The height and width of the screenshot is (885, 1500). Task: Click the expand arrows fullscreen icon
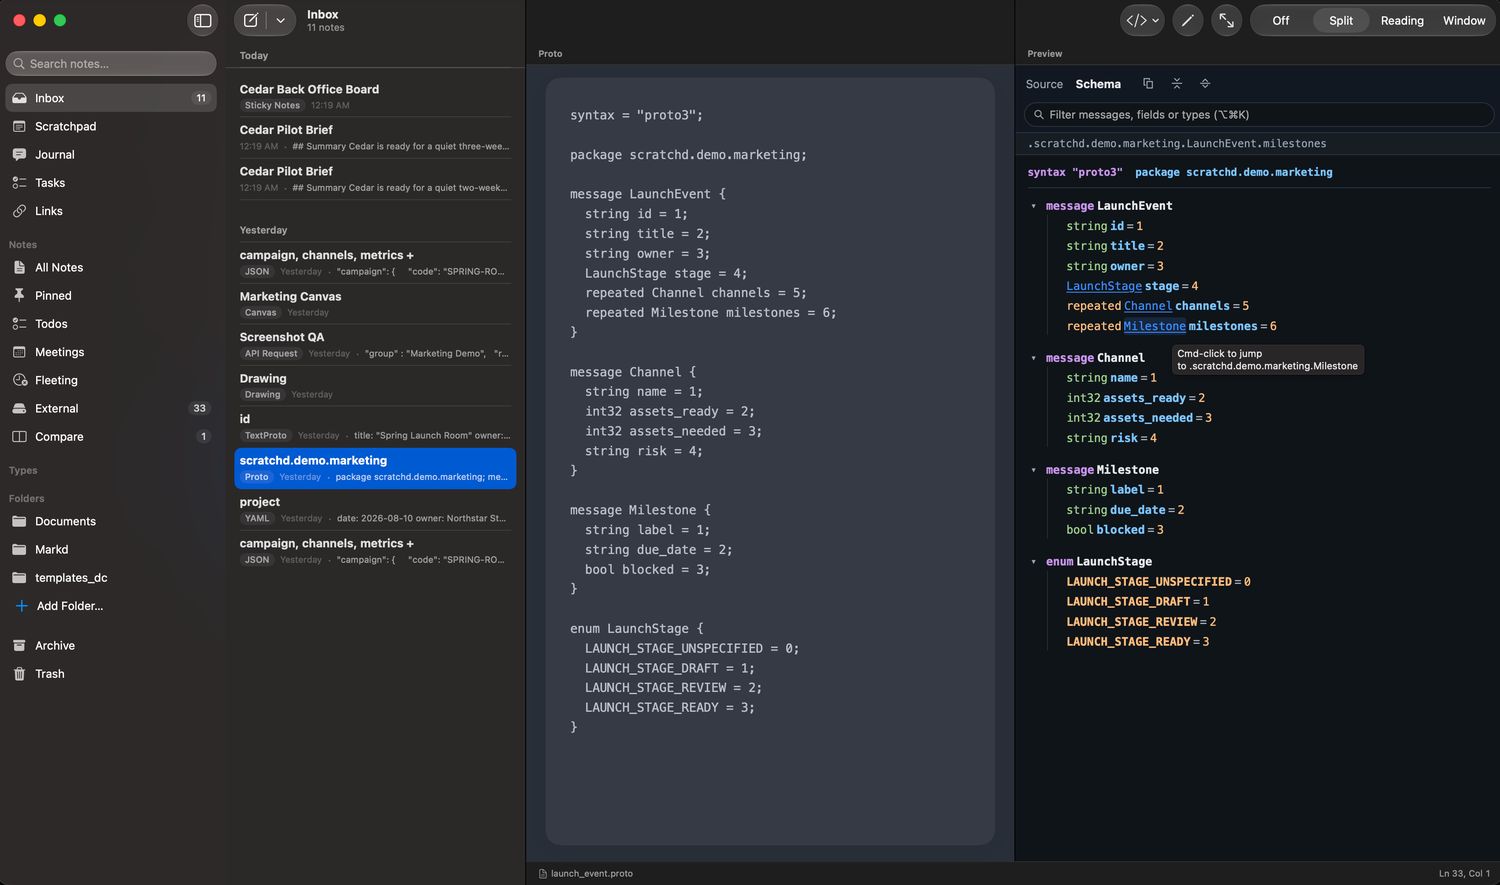click(x=1226, y=20)
